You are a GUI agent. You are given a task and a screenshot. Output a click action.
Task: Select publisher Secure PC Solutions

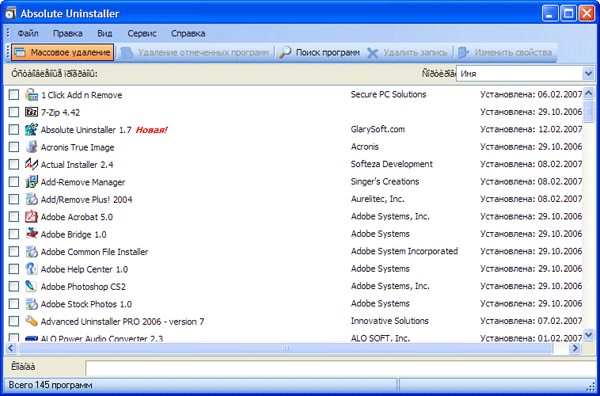pos(388,95)
